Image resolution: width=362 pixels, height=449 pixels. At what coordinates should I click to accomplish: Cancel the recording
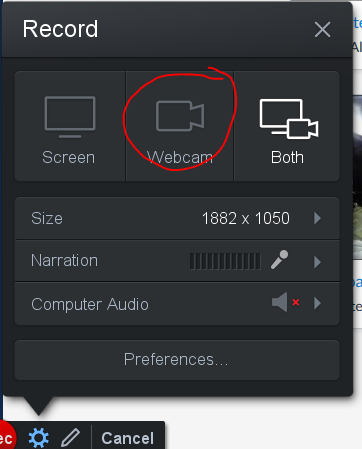pyautogui.click(x=128, y=438)
